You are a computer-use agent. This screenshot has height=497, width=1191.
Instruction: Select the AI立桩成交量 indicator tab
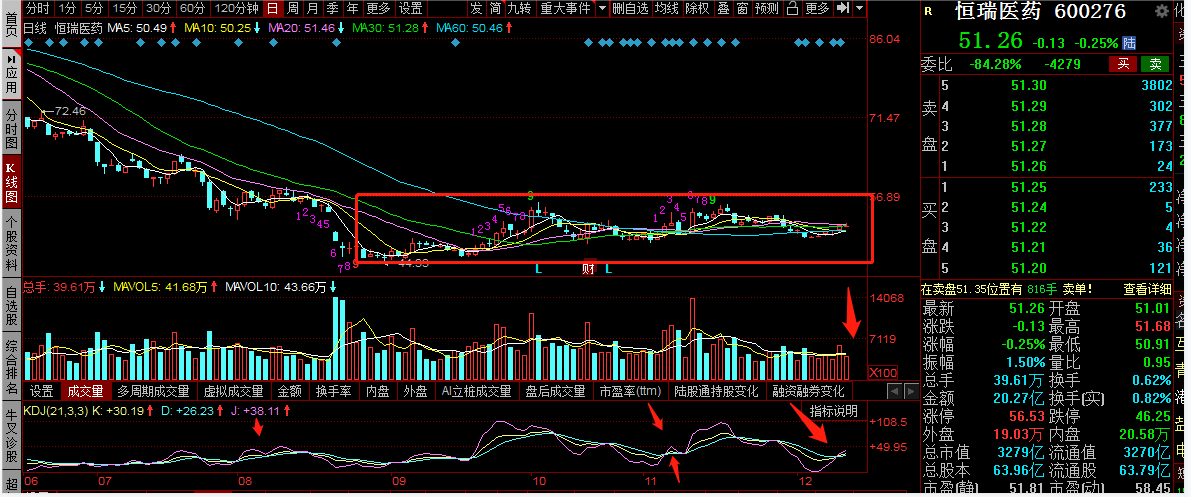coord(476,391)
